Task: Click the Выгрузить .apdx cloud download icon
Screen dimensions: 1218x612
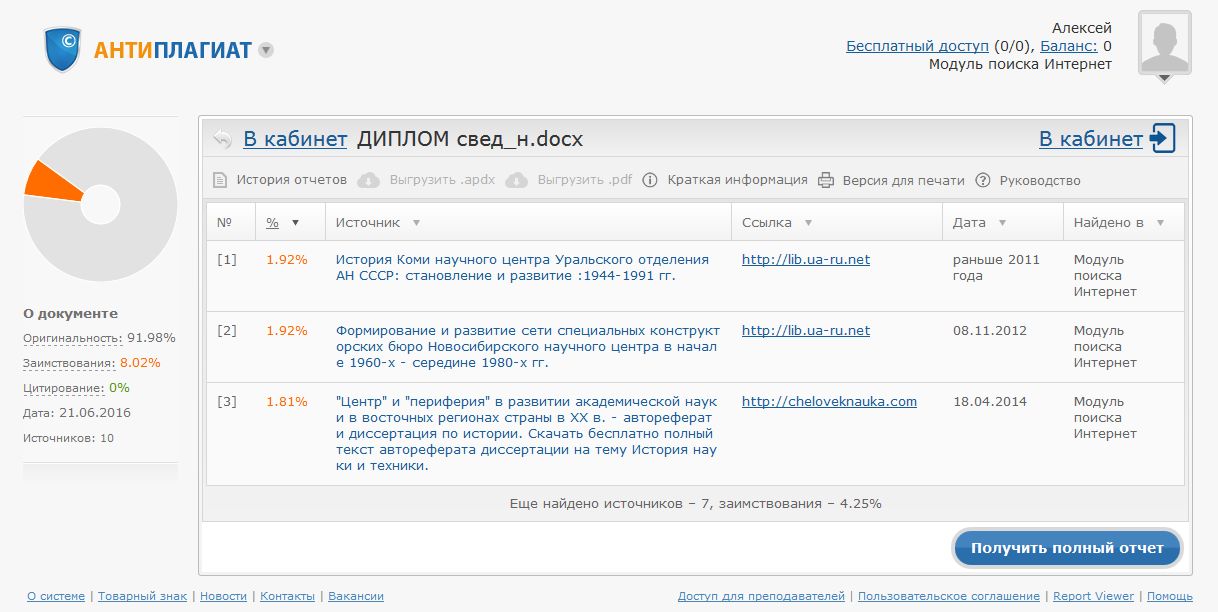Action: click(368, 181)
